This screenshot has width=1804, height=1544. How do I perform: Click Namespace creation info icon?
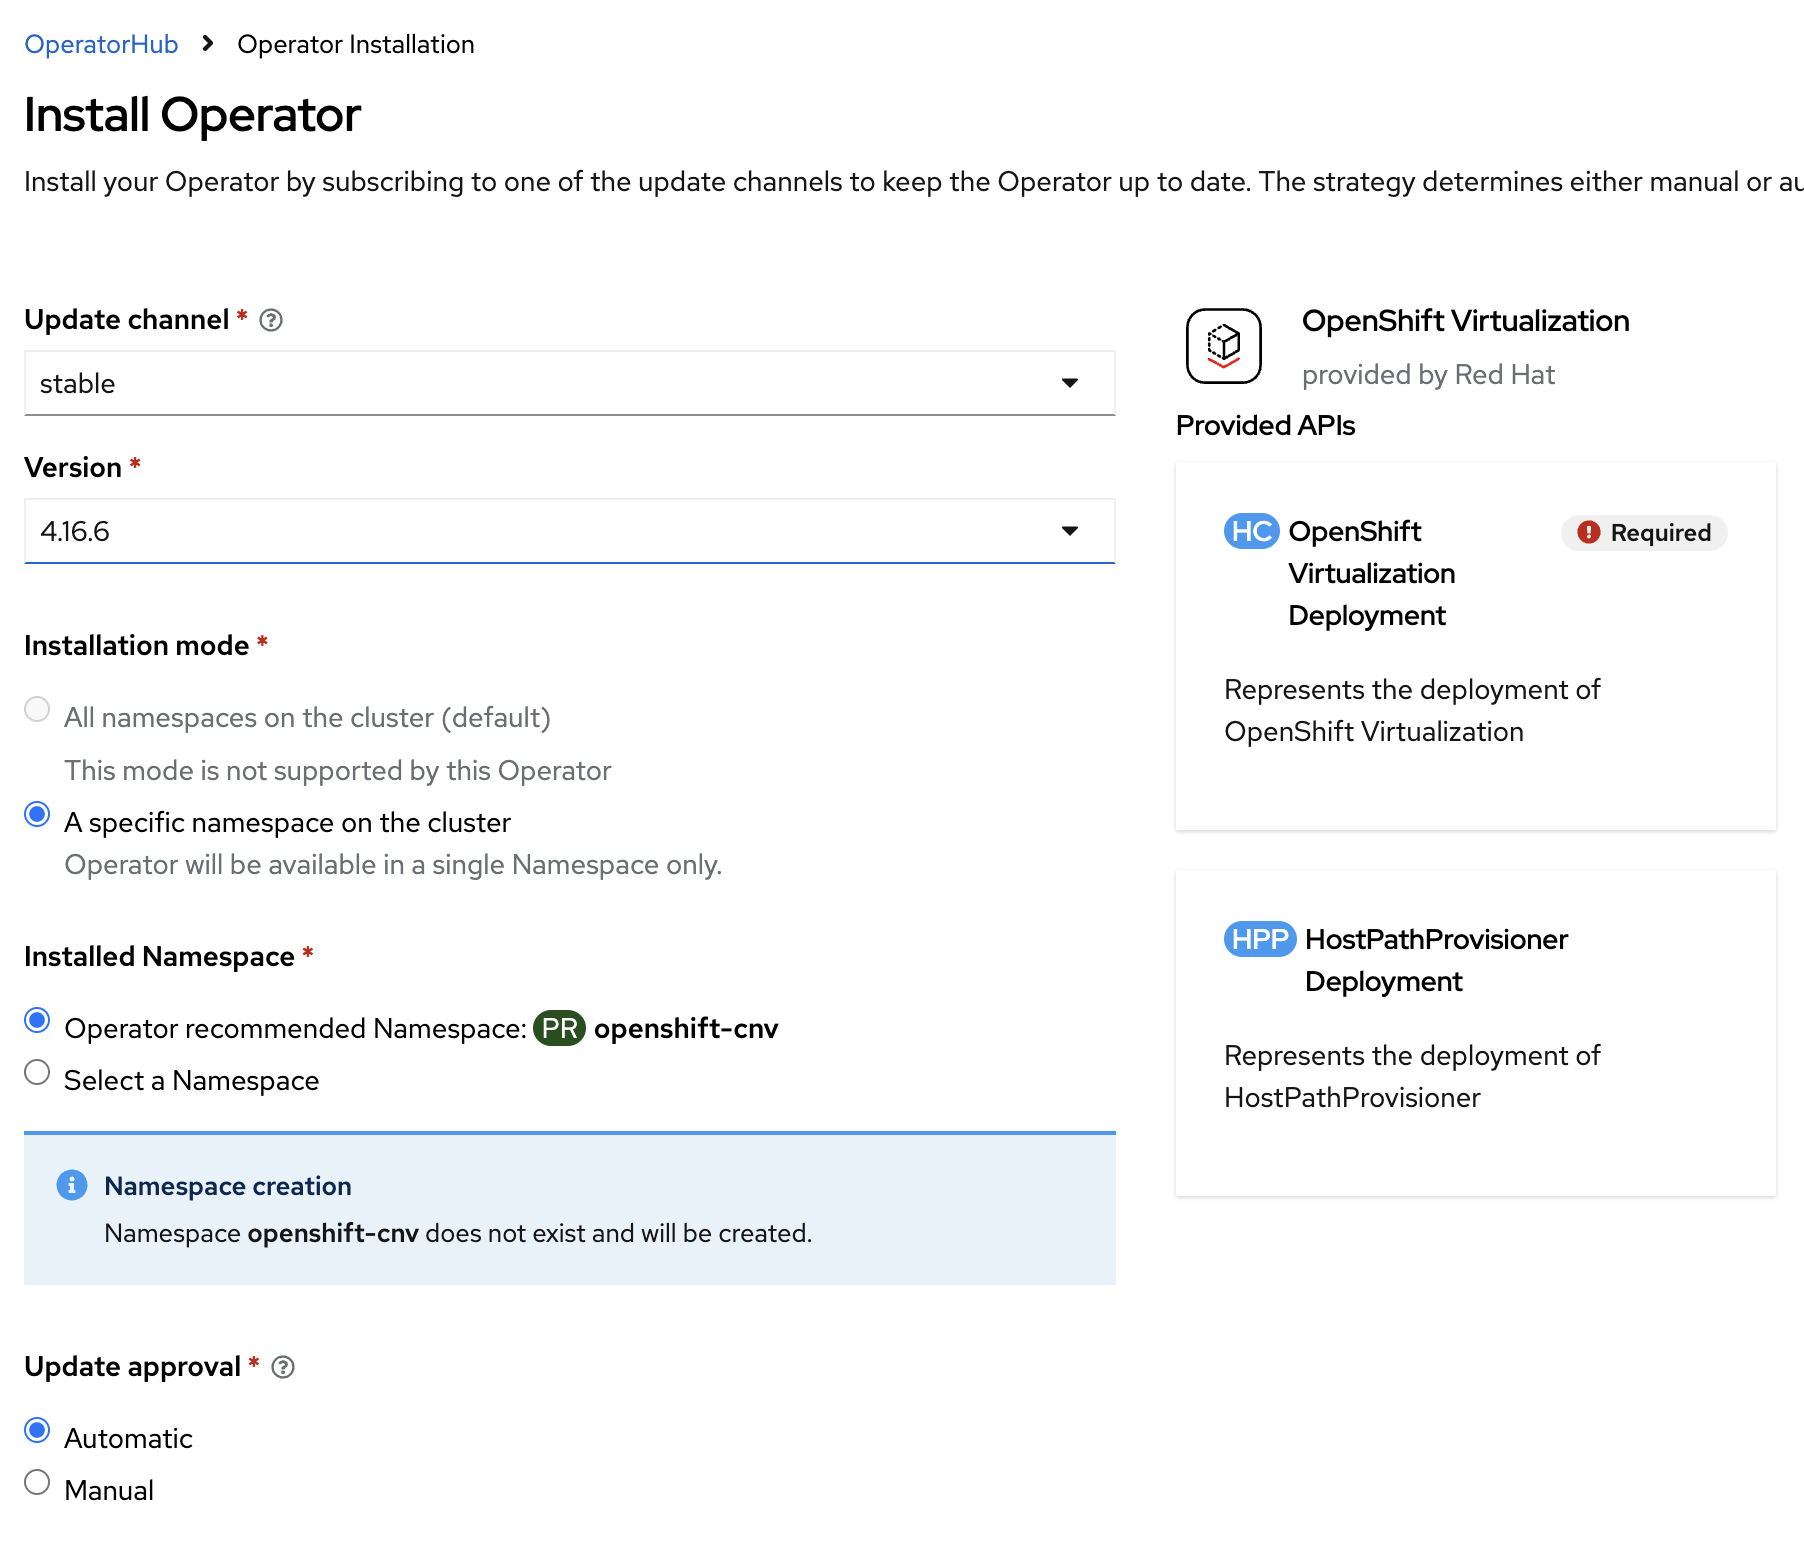pos(72,1185)
